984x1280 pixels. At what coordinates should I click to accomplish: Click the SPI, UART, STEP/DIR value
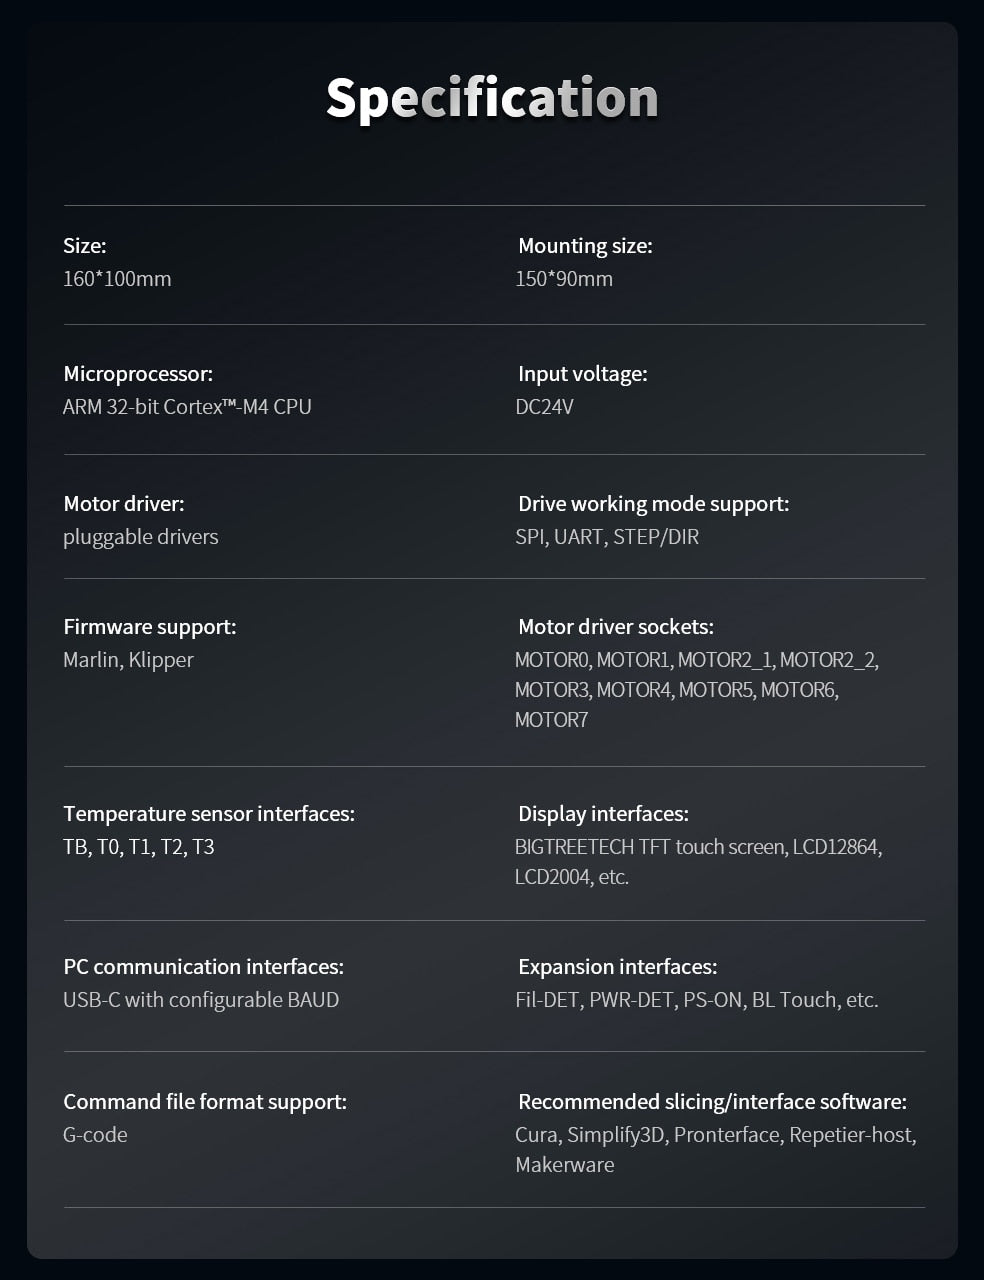click(607, 537)
